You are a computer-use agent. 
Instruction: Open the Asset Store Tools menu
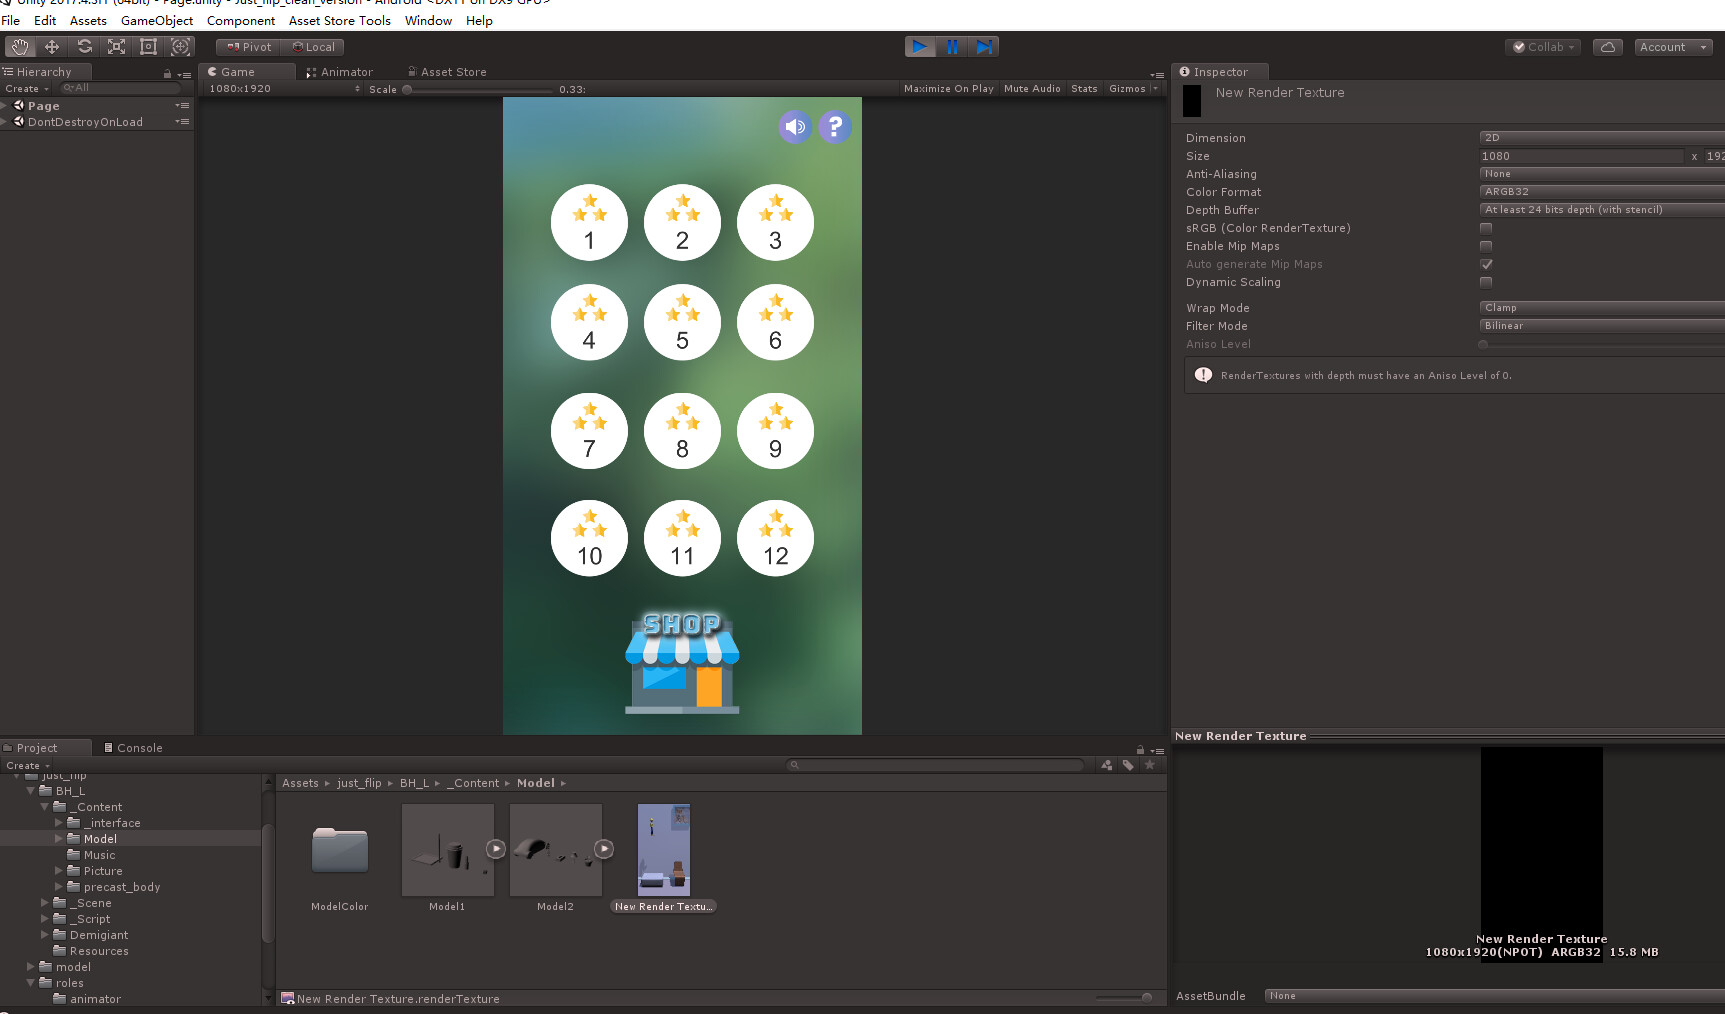(x=340, y=20)
